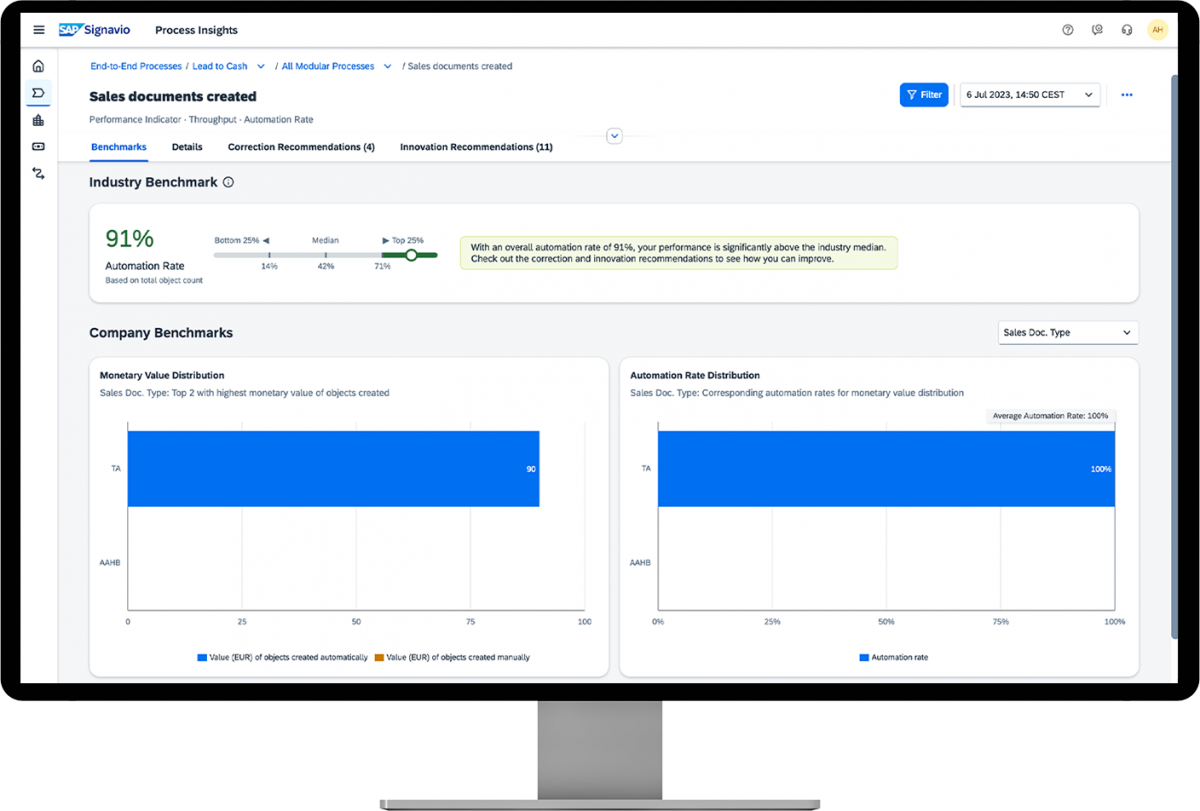1200x811 pixels.
Task: Open the process flow icon in the sidebar
Action: click(38, 173)
